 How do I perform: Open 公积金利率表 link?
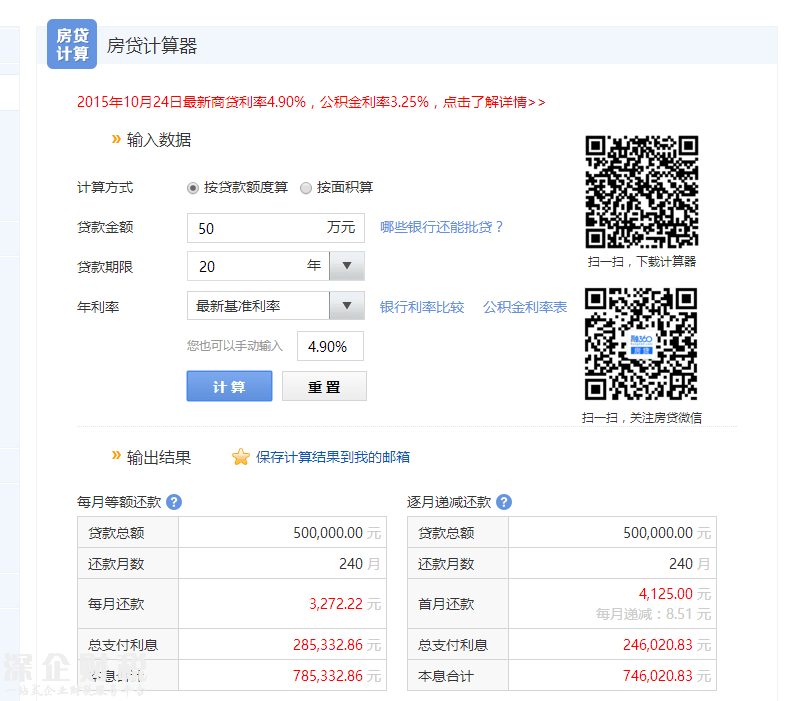pyautogui.click(x=525, y=307)
